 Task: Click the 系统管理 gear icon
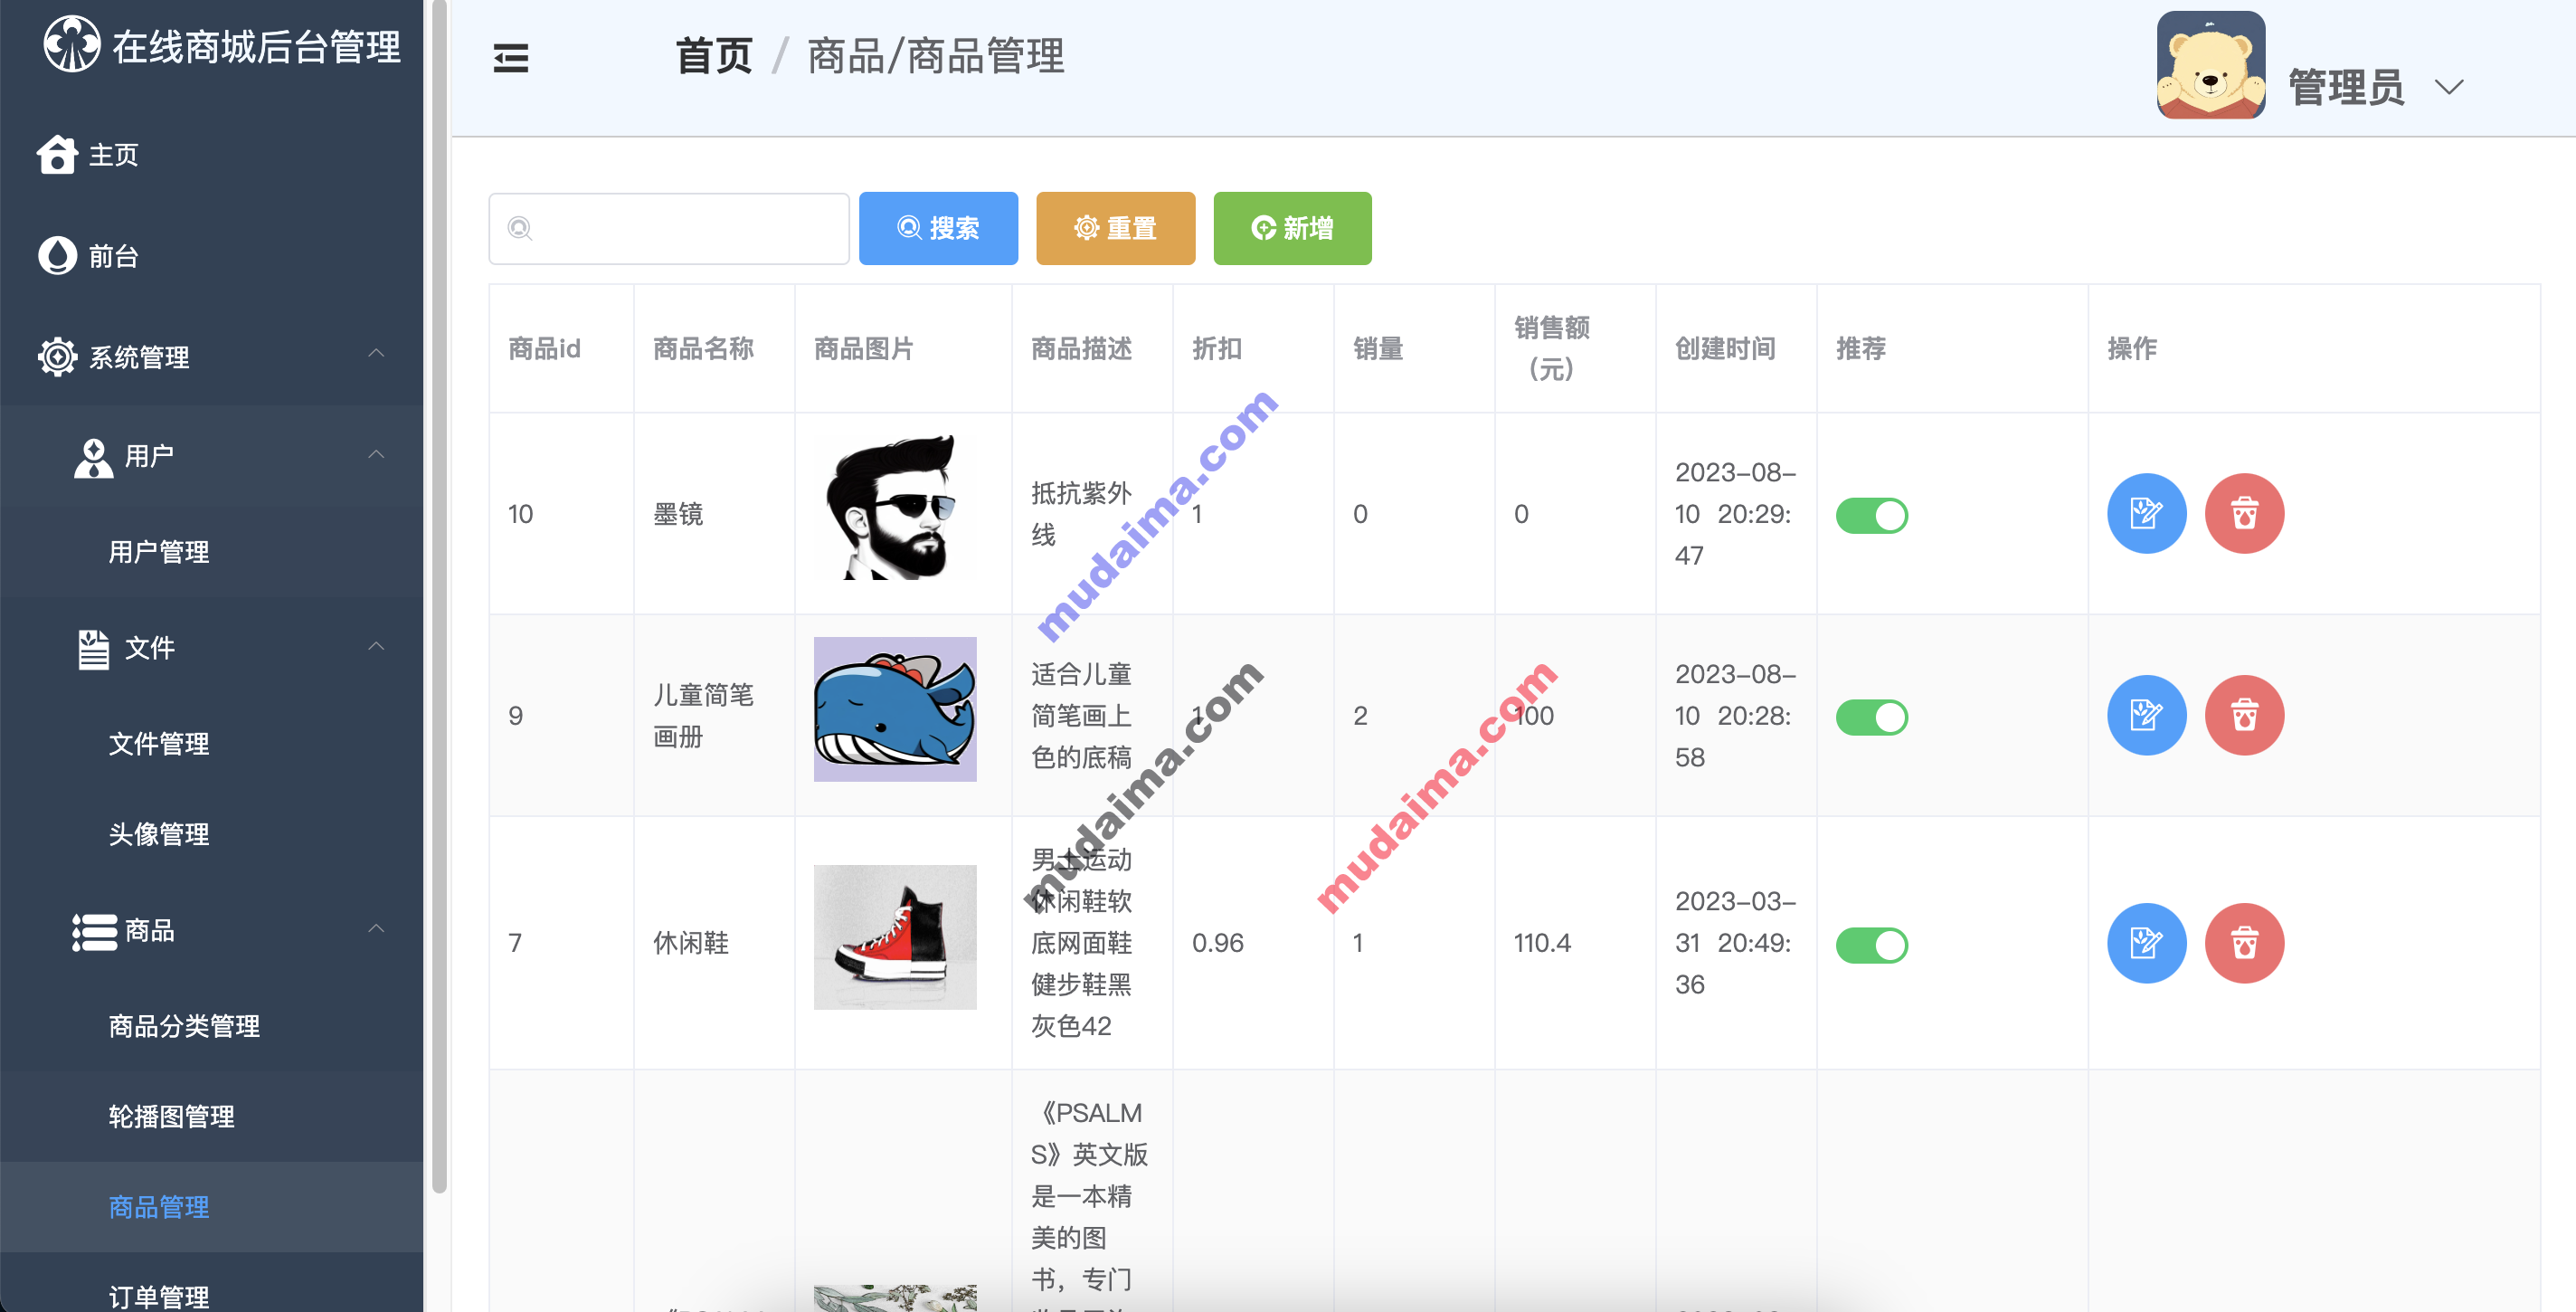57,356
